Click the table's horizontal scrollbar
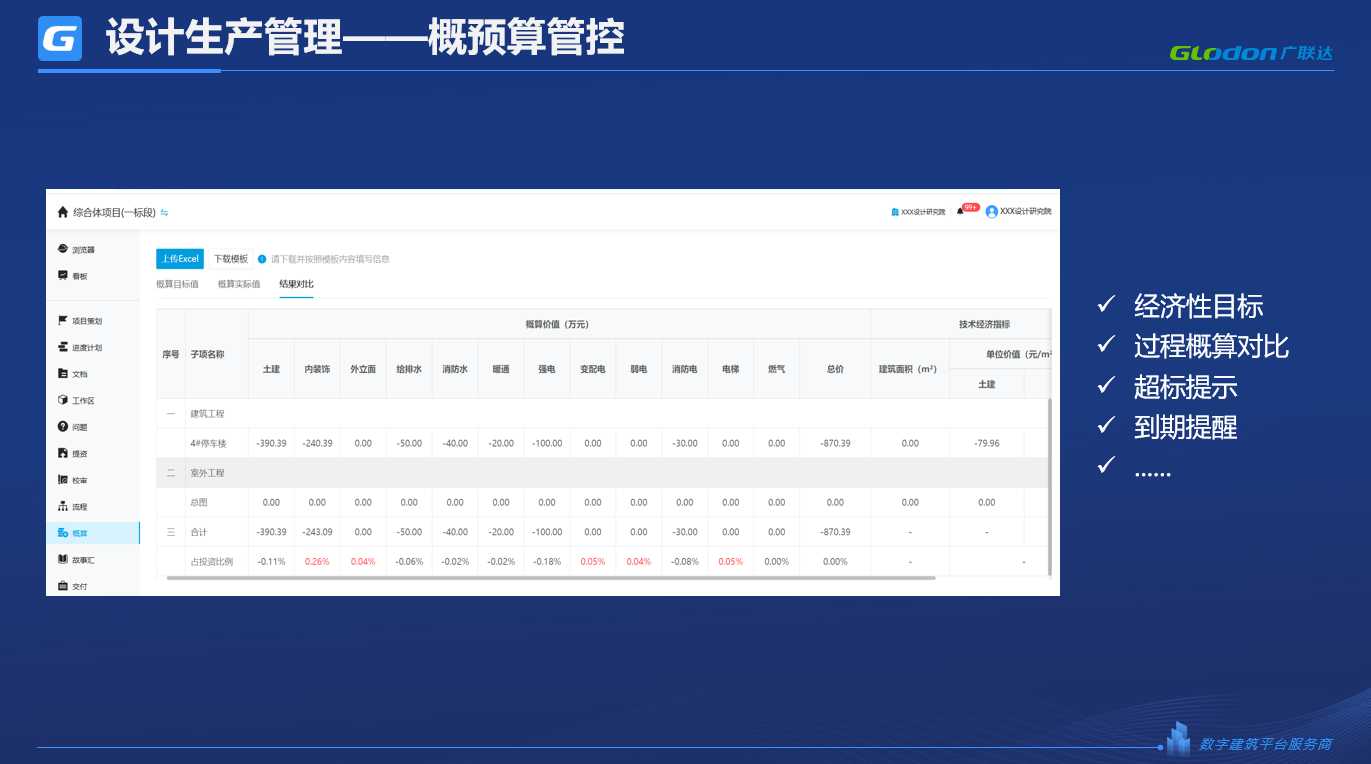Image resolution: width=1371 pixels, height=764 pixels. [x=551, y=578]
